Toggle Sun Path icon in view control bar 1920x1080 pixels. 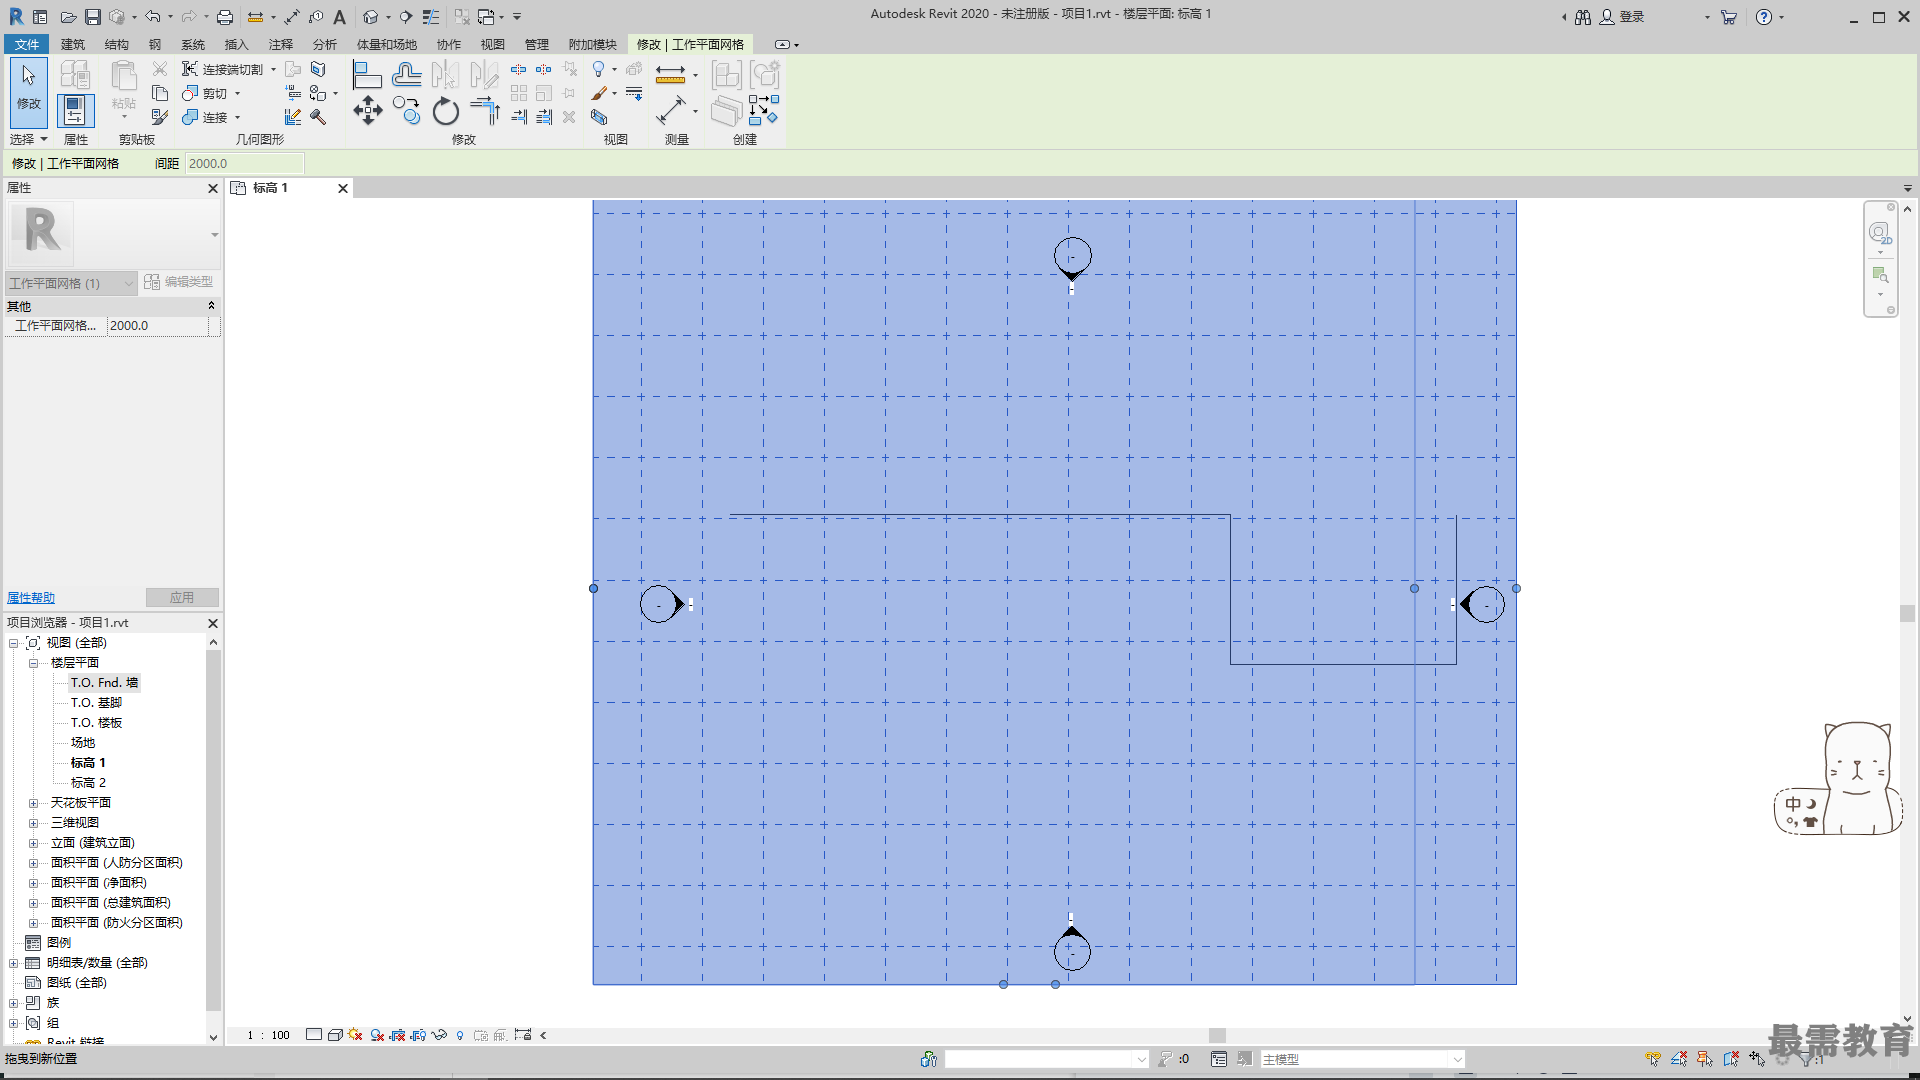click(x=356, y=1035)
